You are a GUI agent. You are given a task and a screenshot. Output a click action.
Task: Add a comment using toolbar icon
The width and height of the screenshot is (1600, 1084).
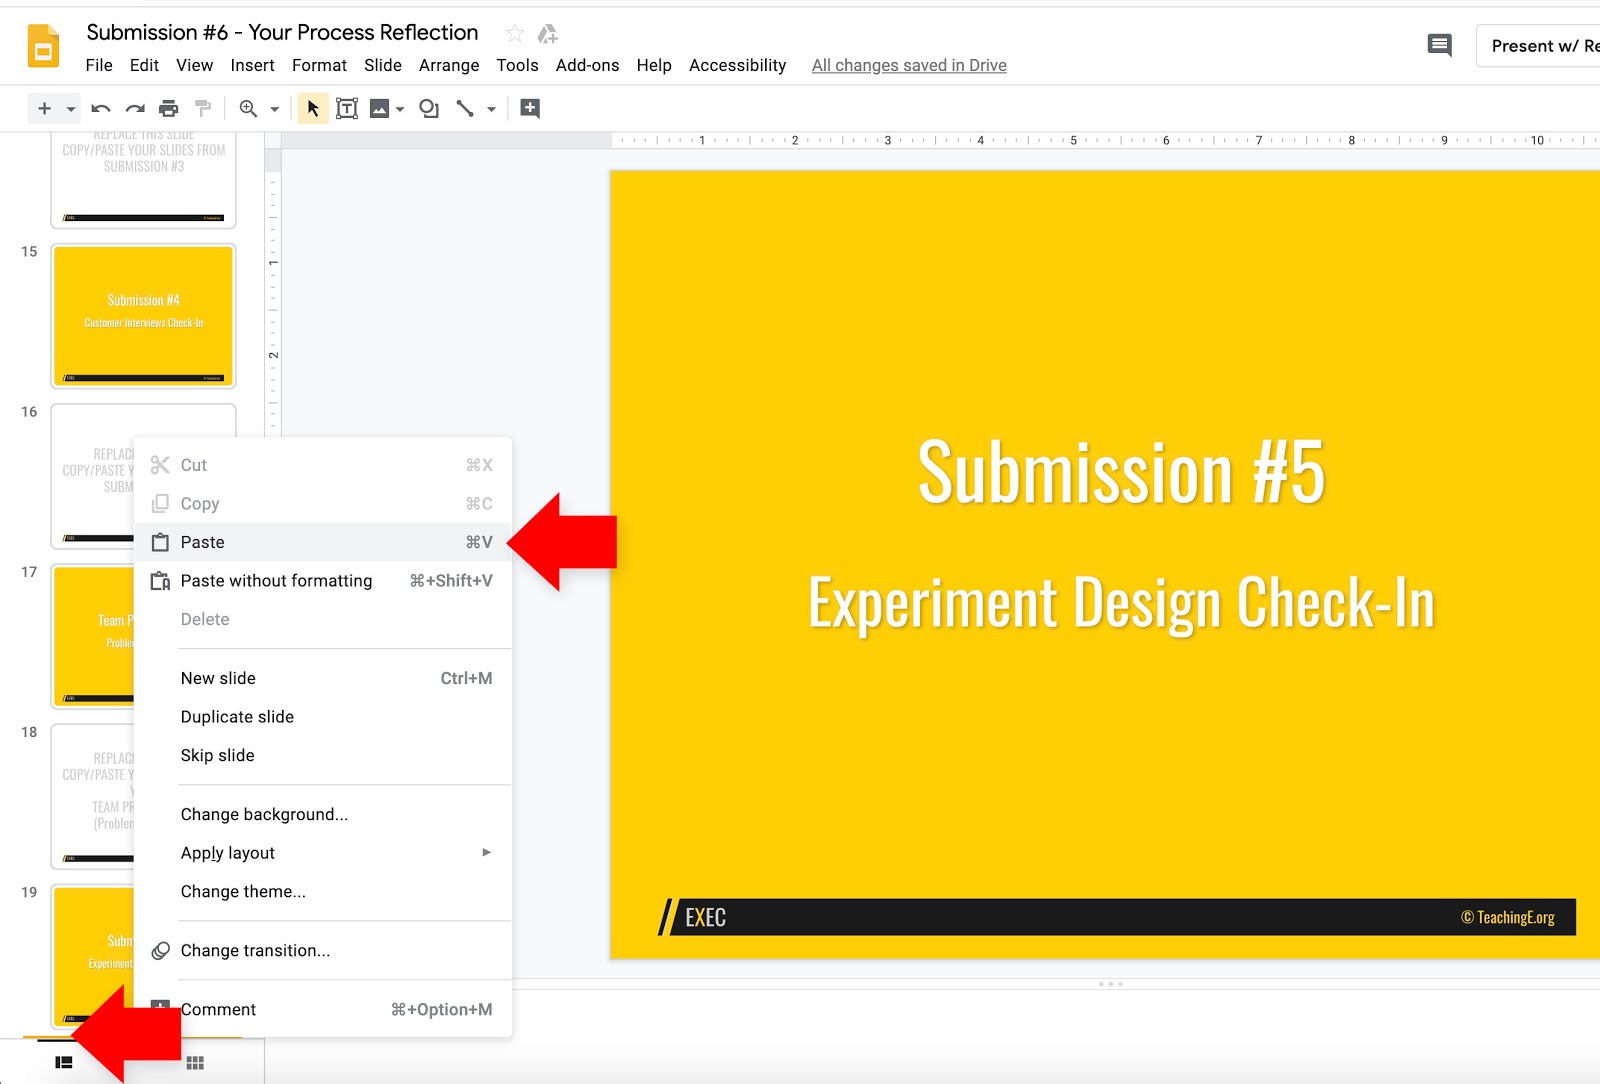(x=530, y=108)
